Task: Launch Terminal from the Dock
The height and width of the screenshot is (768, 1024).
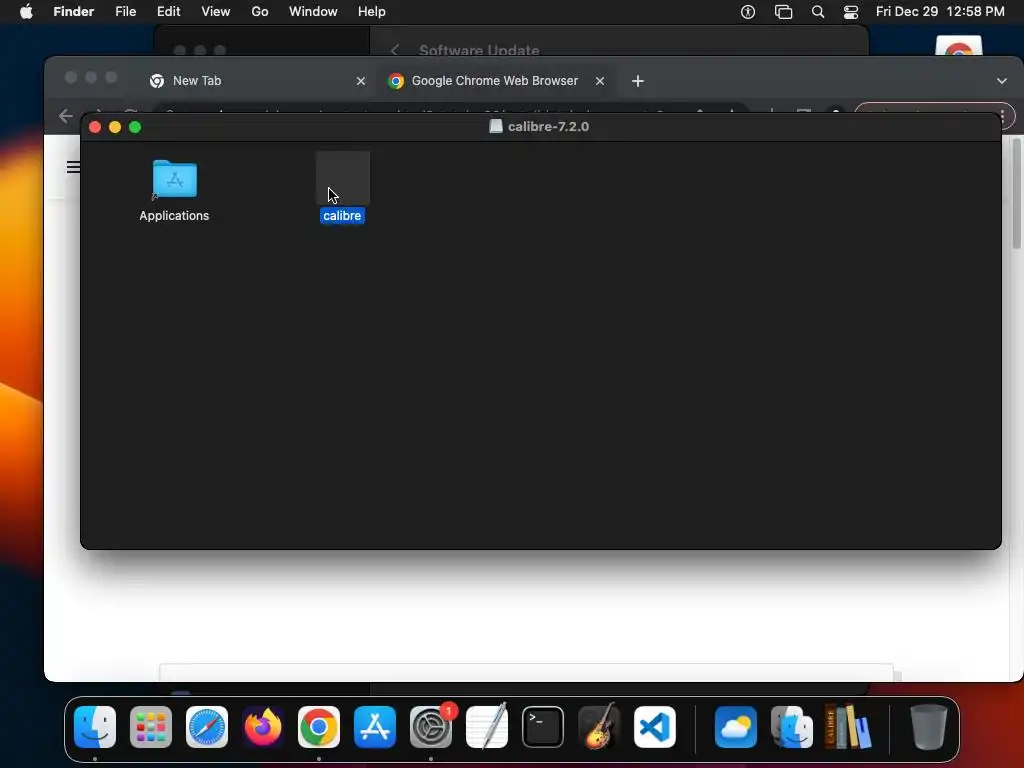Action: tap(543, 727)
